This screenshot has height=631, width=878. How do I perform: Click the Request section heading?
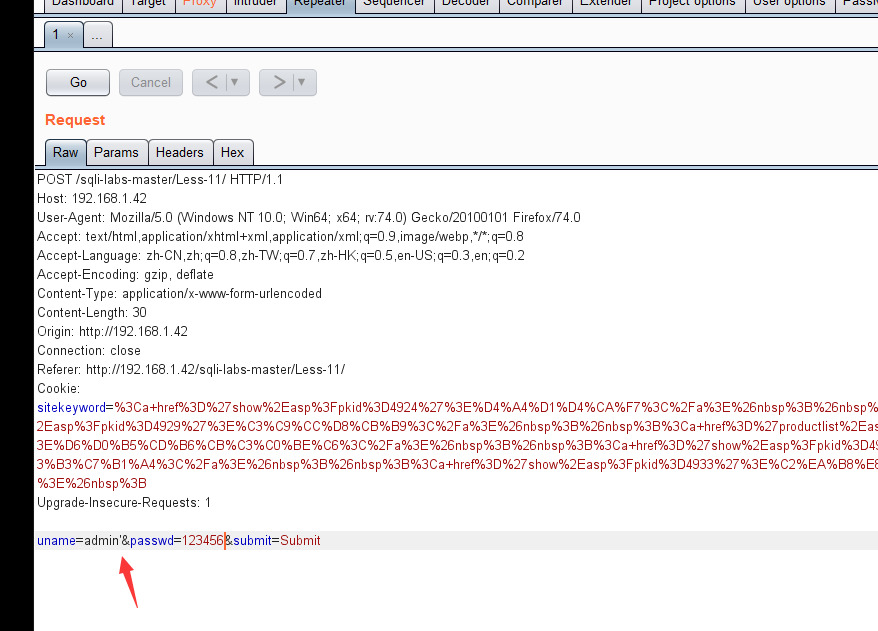(75, 120)
